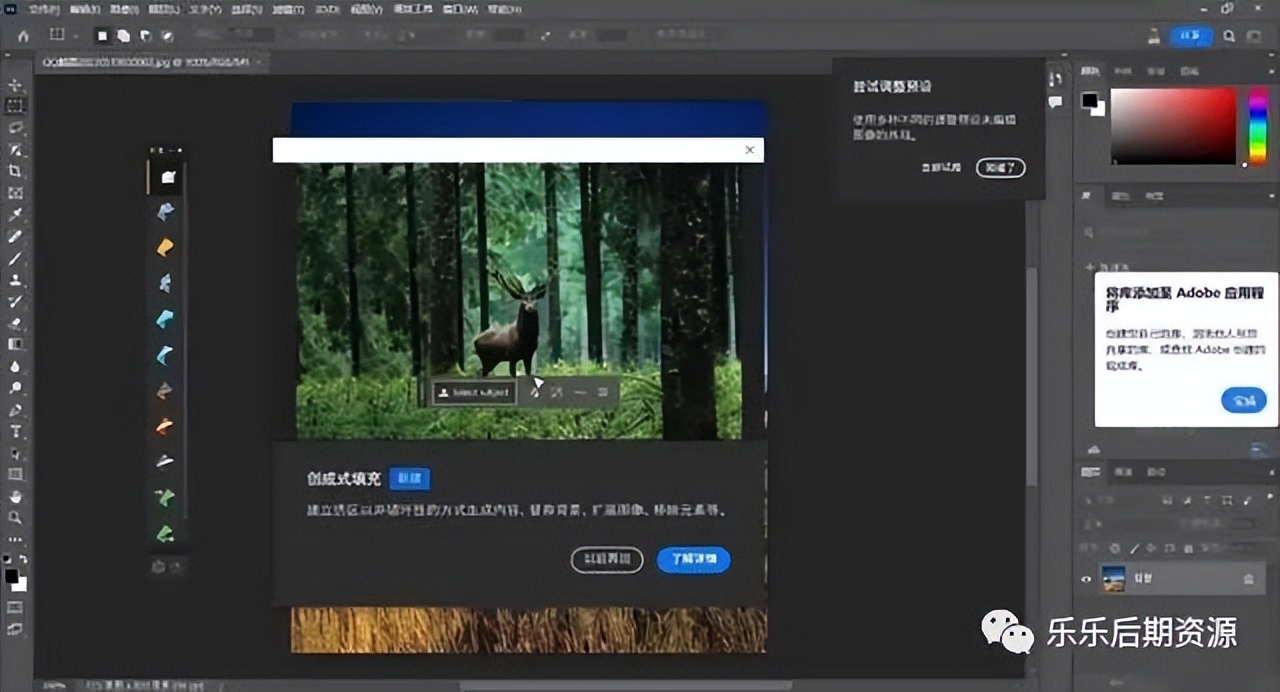Swap foreground and background colors in toolbar
This screenshot has height=692, width=1280.
click(x=23, y=561)
